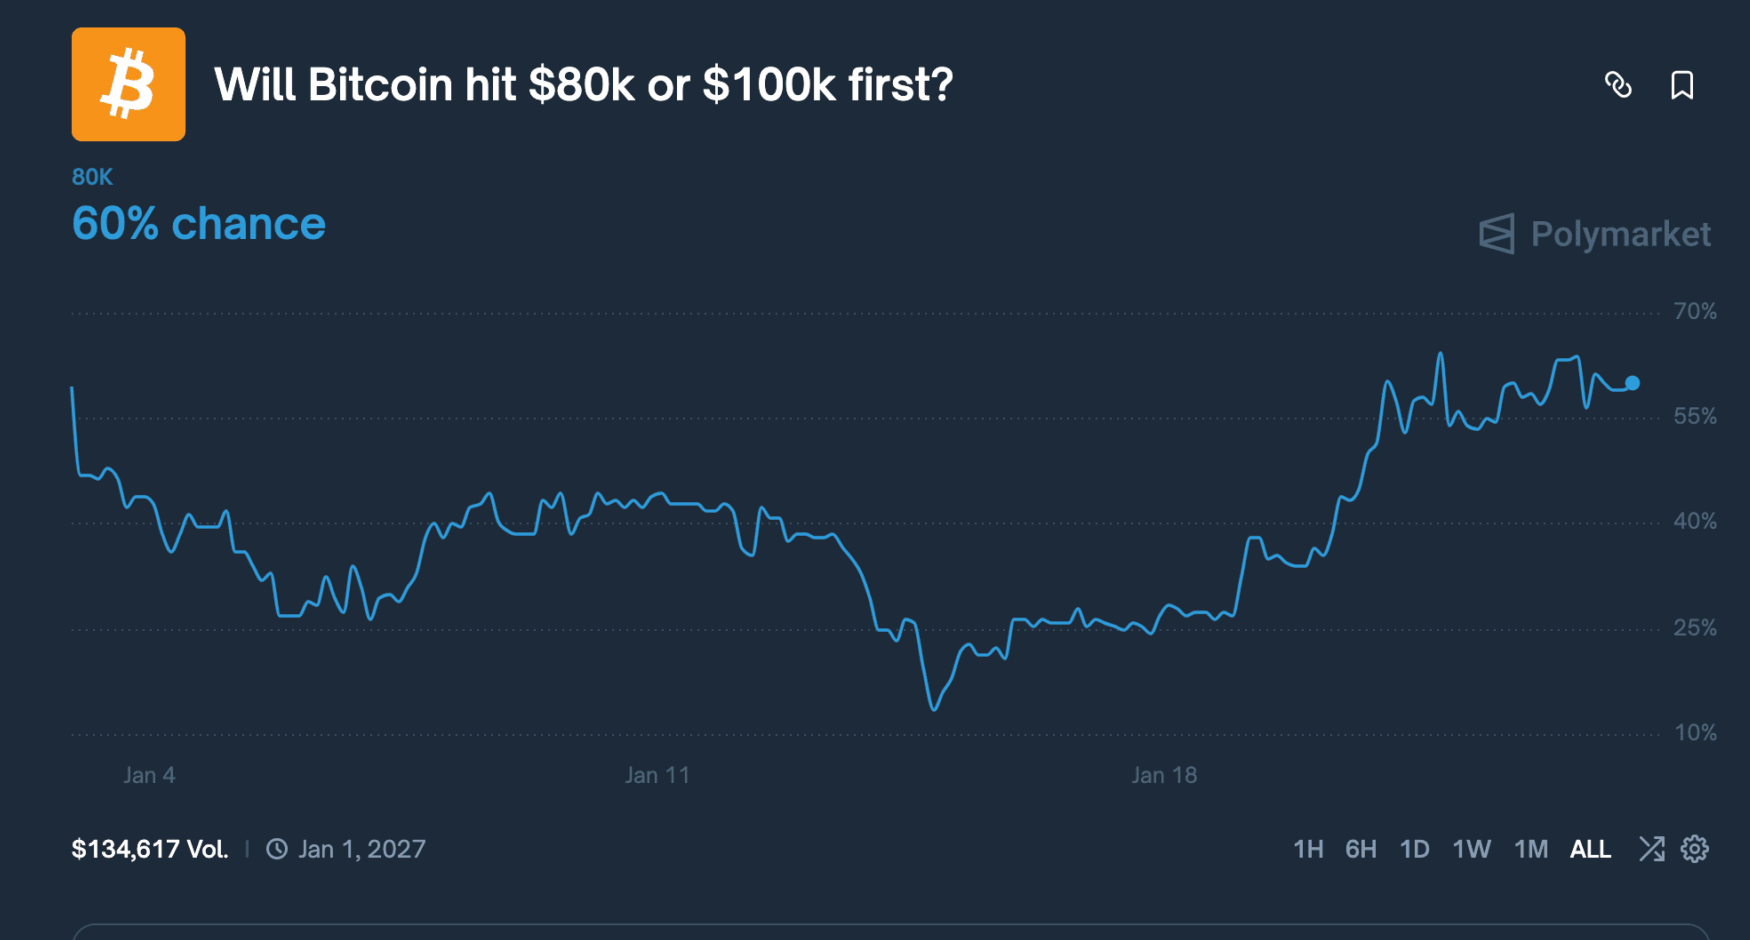Bookmark this Bitcoin market
The width and height of the screenshot is (1750, 940).
[x=1682, y=85]
